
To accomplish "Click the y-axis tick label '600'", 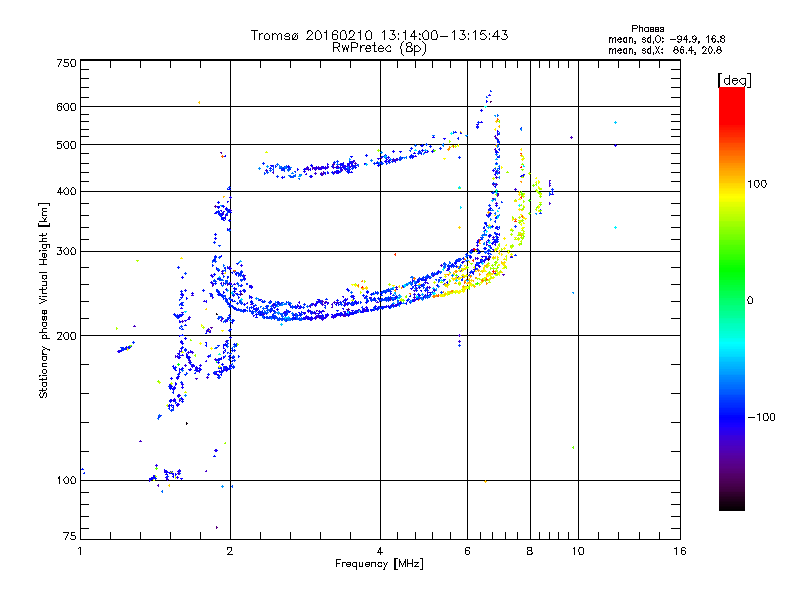I will tap(67, 107).
